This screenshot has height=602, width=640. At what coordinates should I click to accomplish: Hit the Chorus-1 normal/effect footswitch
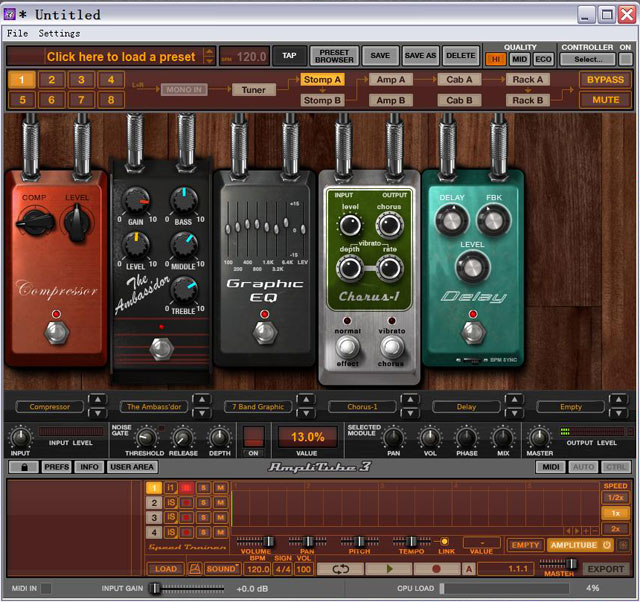[x=347, y=347]
